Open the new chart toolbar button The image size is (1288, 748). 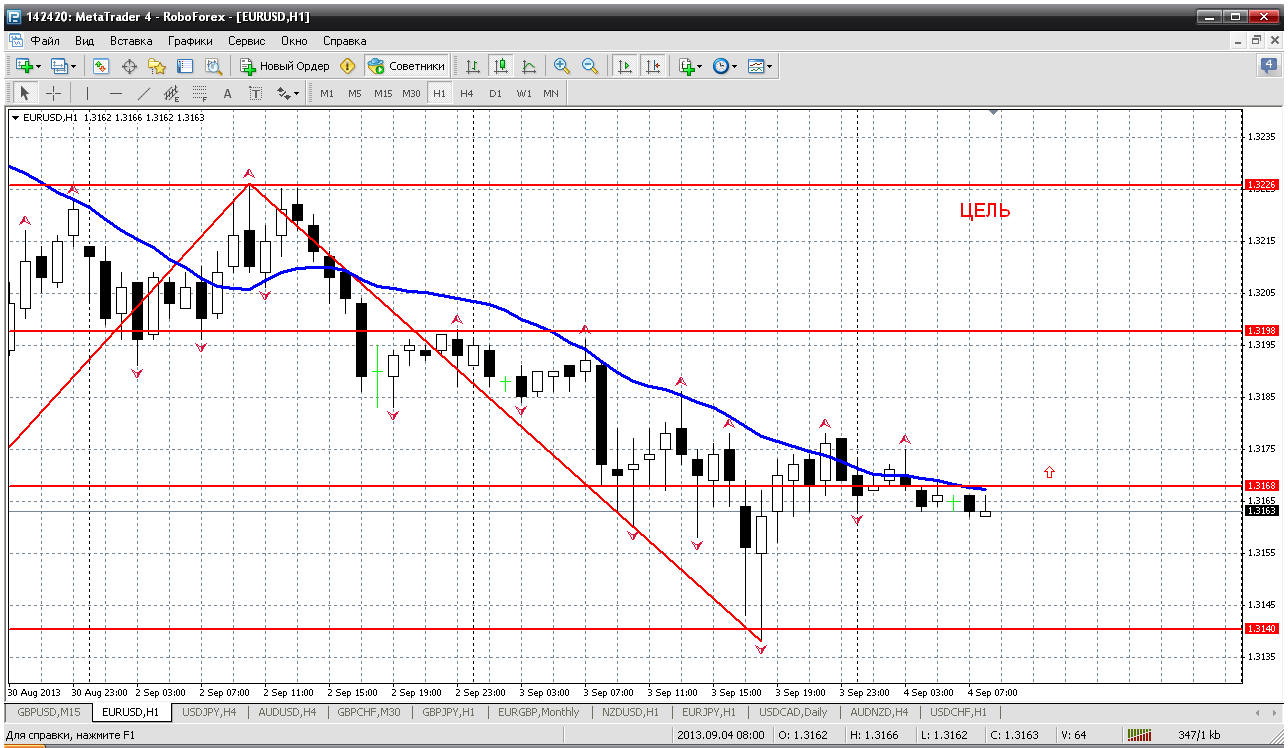[x=27, y=66]
